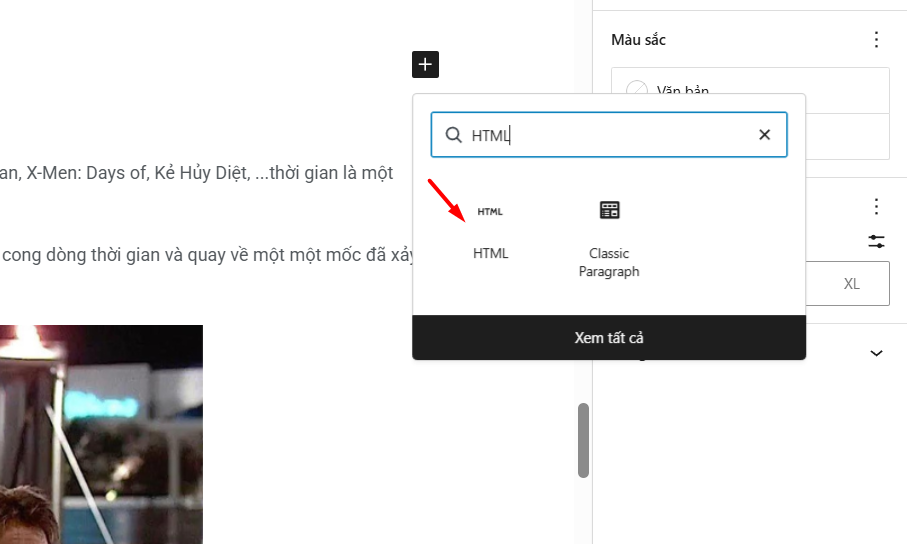907x544 pixels.
Task: Select the Văn bản color option
Action: tap(750, 90)
